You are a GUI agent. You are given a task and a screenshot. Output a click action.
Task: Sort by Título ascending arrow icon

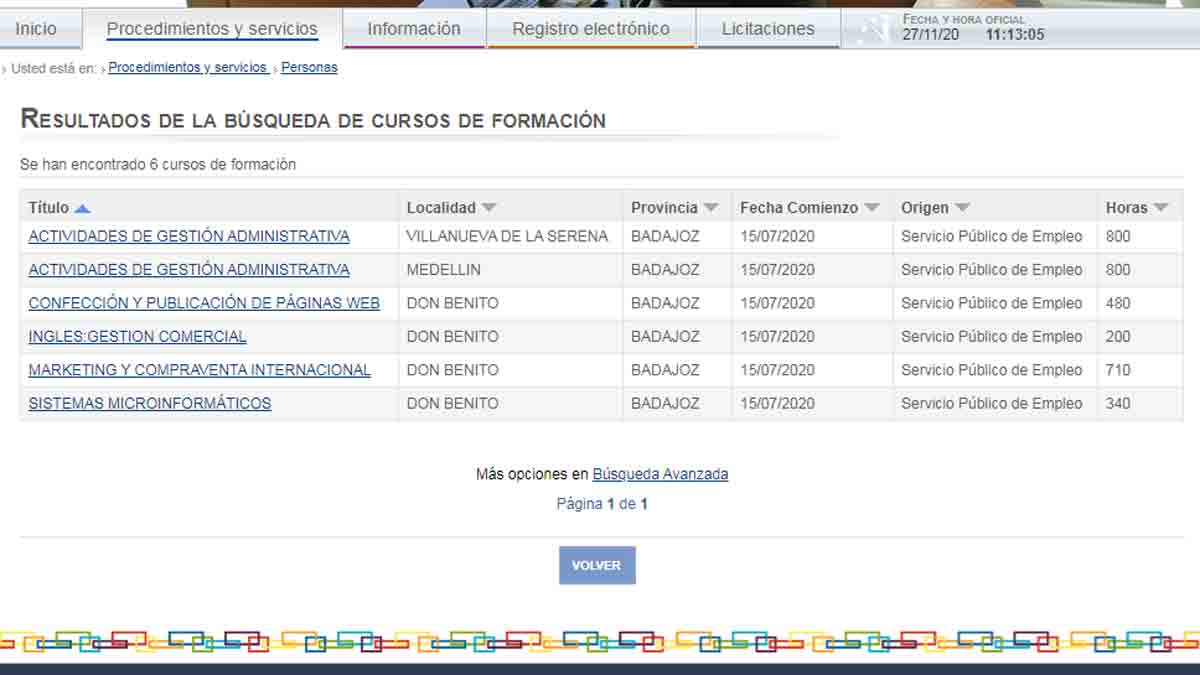click(x=82, y=208)
